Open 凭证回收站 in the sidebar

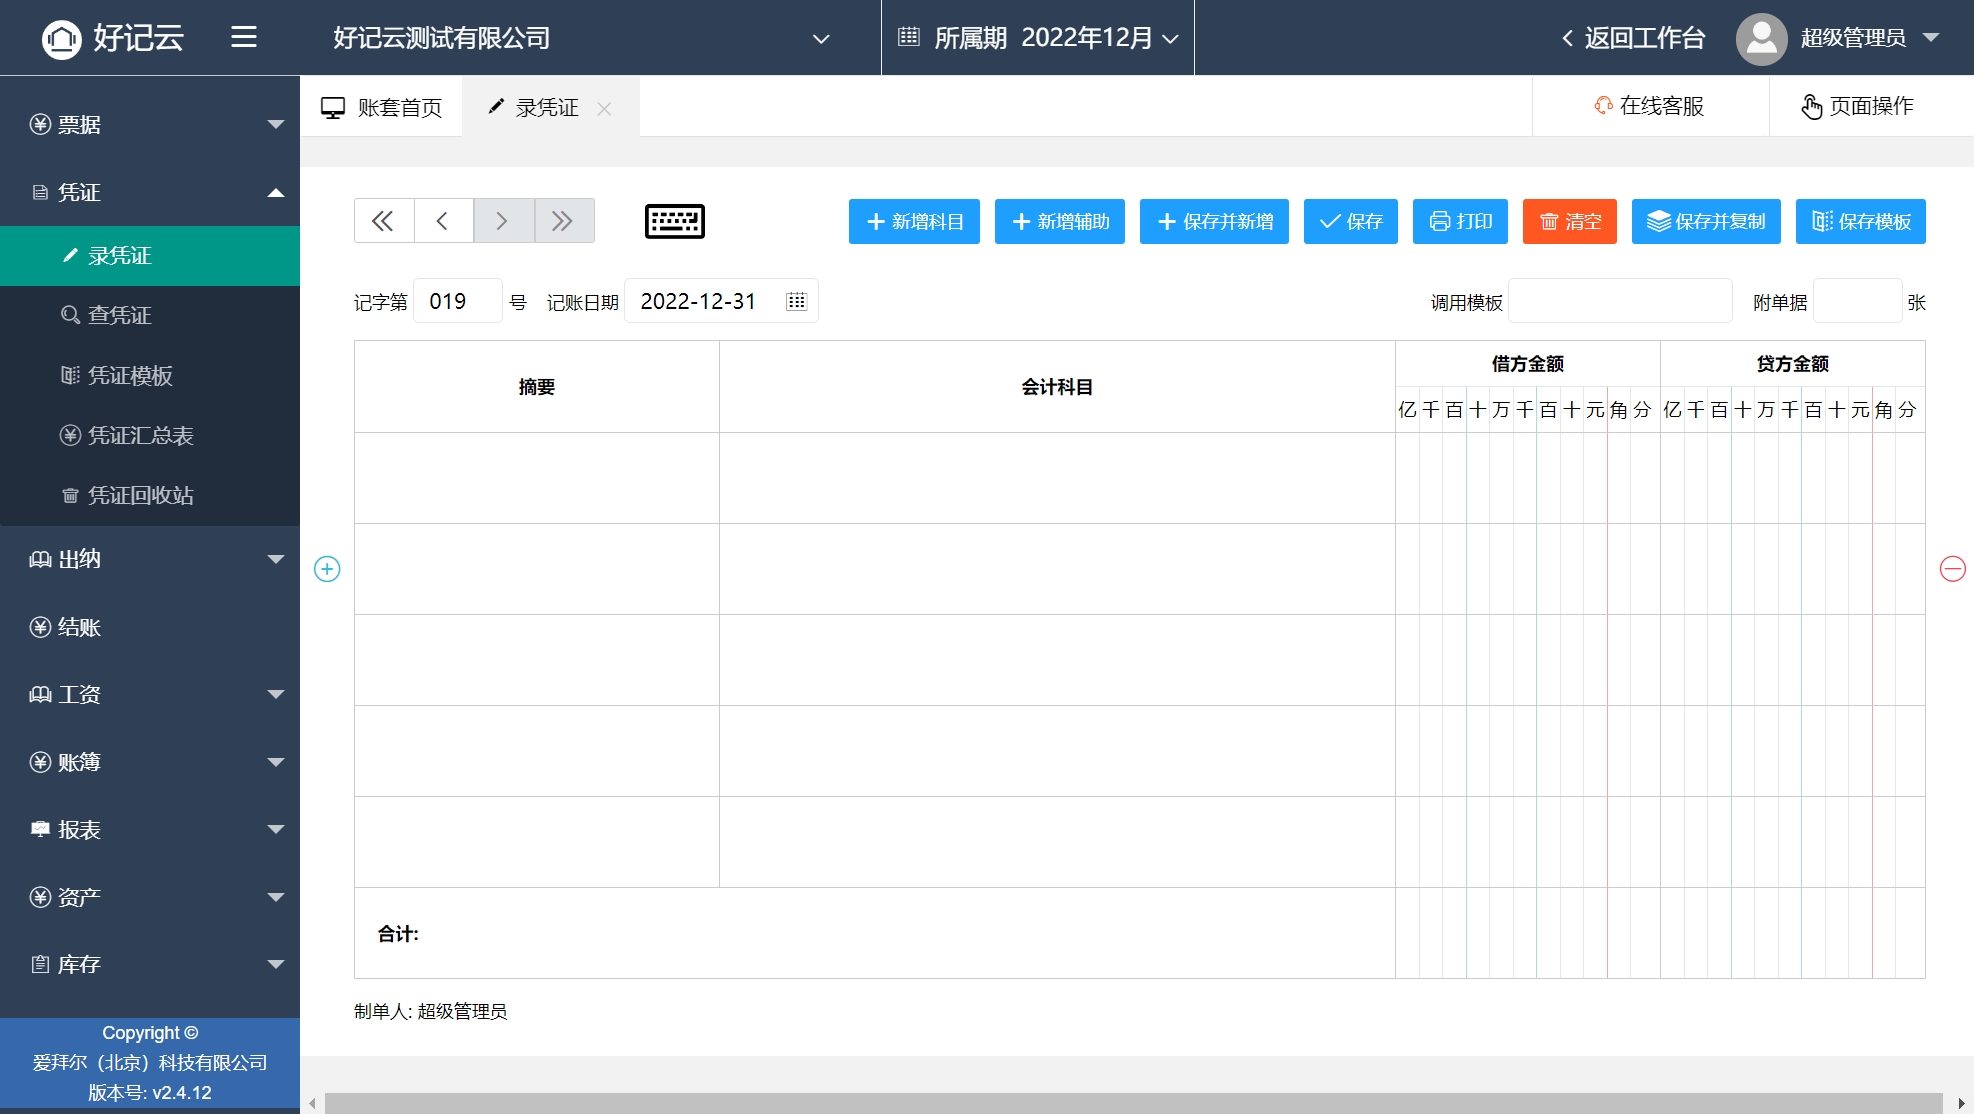pos(150,495)
